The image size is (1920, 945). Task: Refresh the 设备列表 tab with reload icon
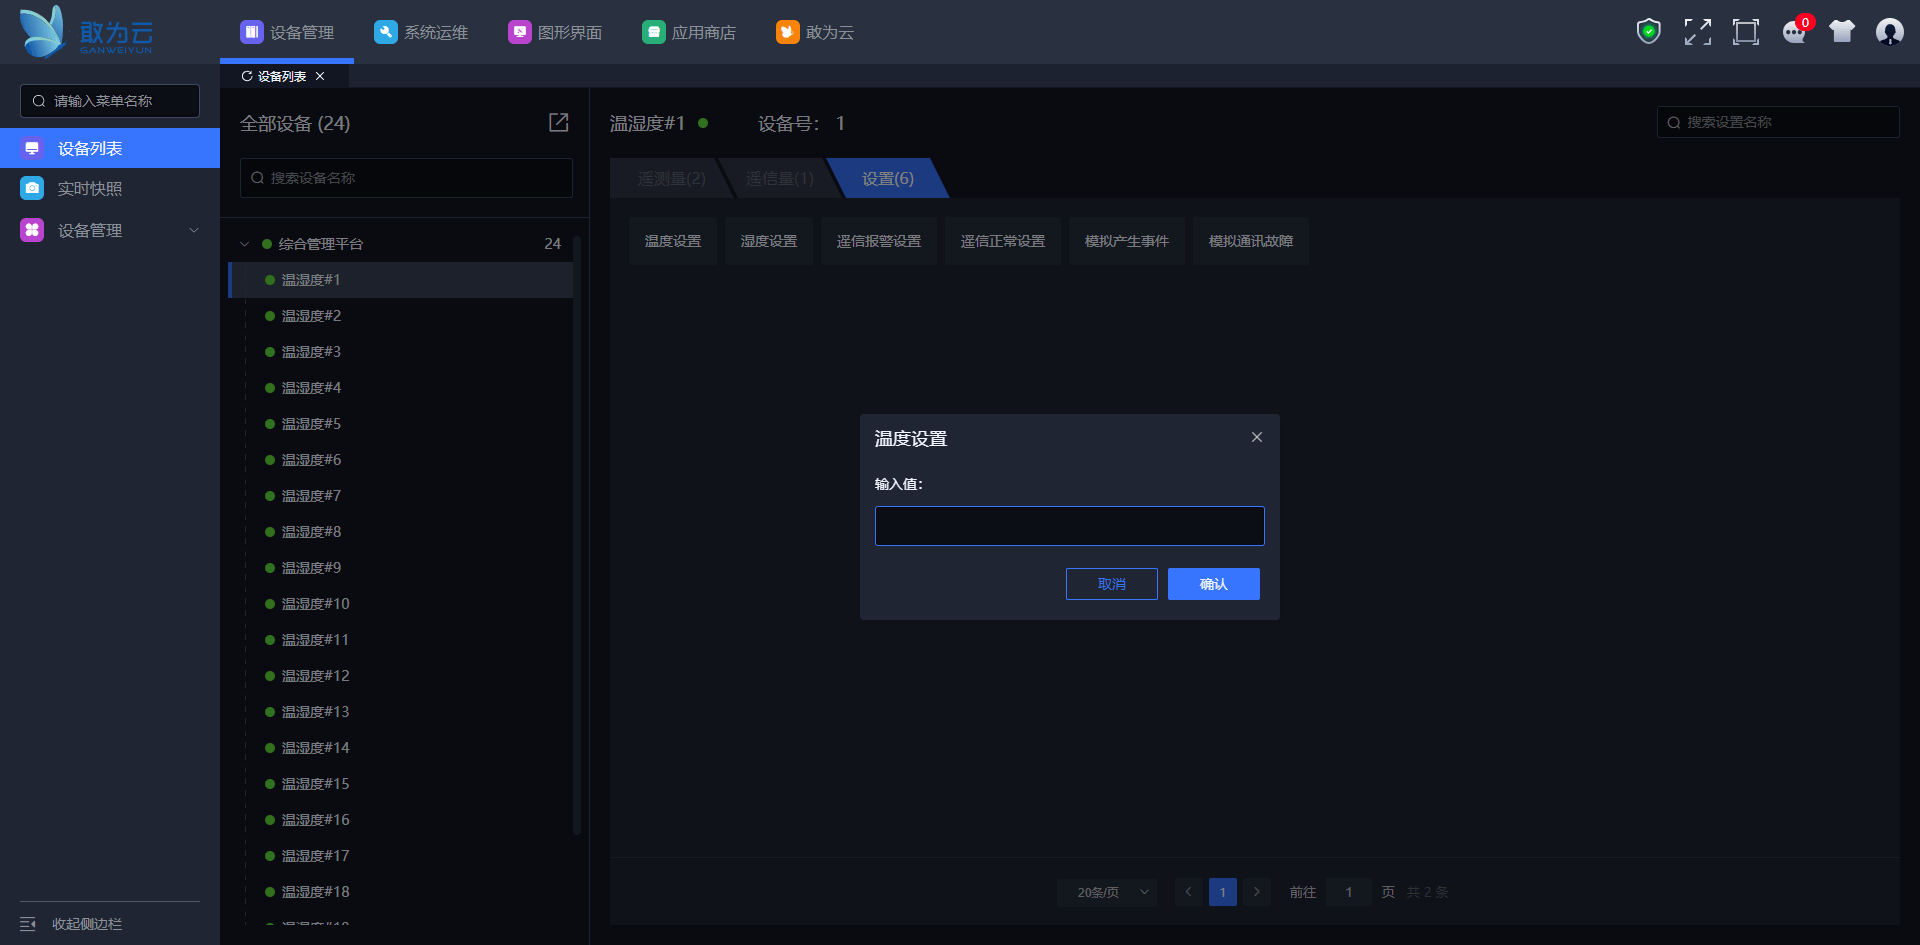click(246, 76)
